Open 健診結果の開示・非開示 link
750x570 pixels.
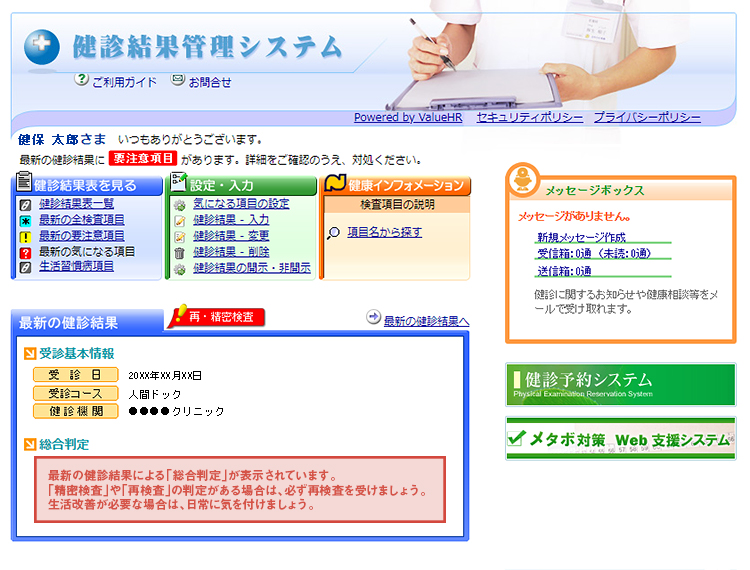(x=252, y=268)
